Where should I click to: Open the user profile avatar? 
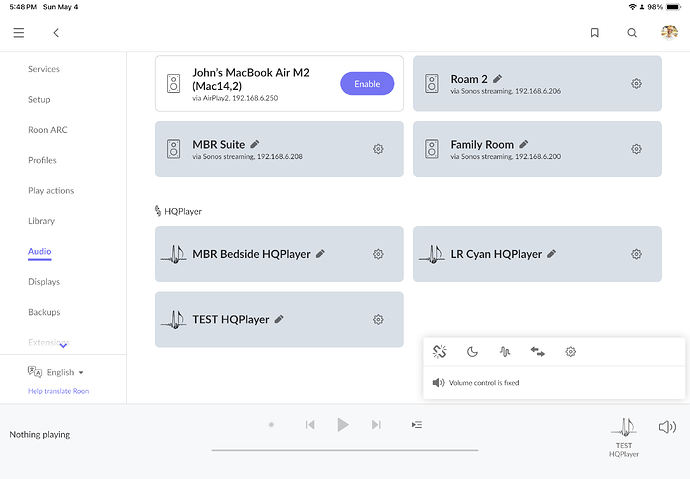click(x=669, y=32)
